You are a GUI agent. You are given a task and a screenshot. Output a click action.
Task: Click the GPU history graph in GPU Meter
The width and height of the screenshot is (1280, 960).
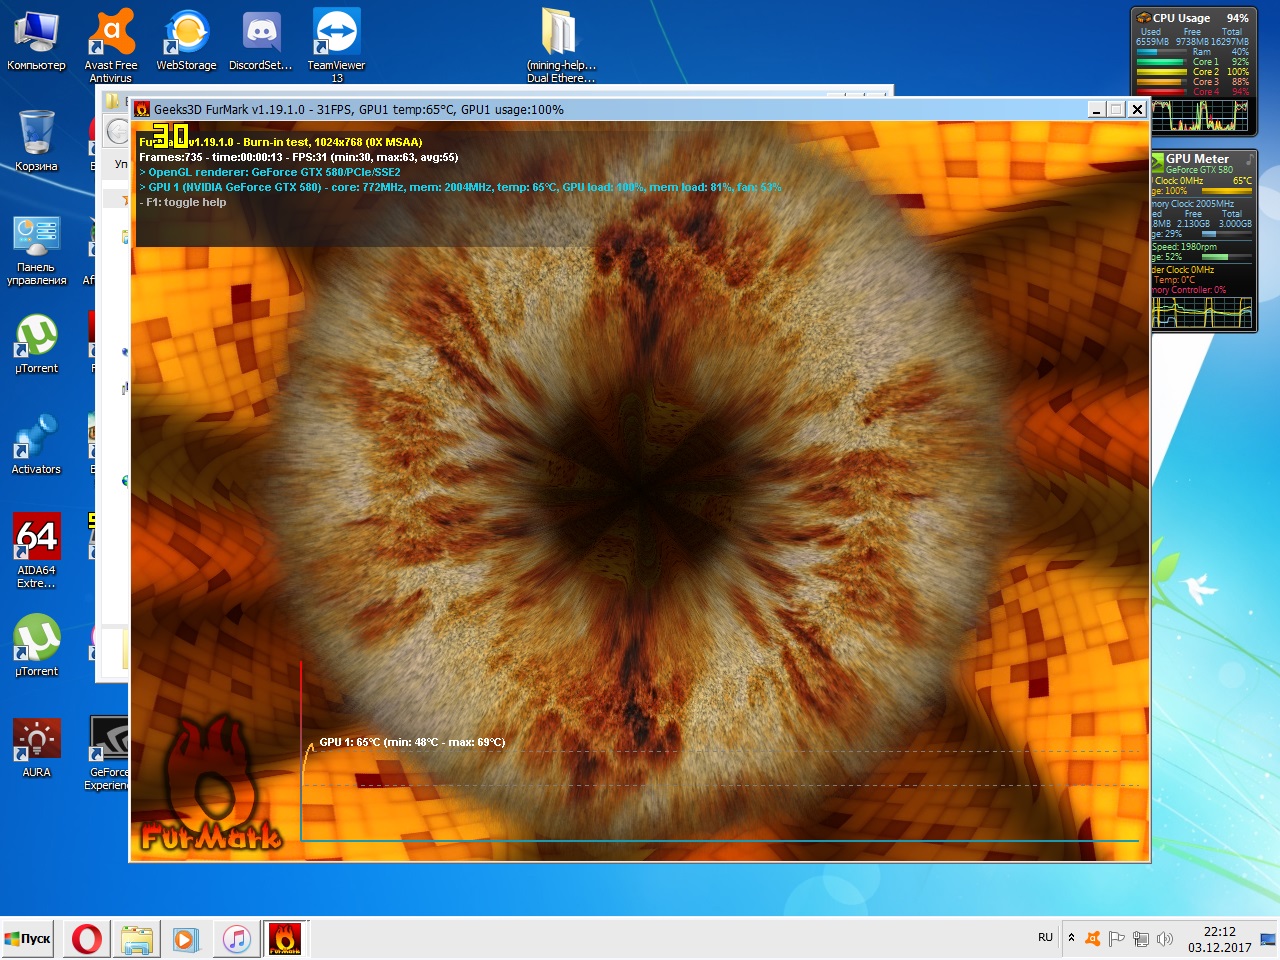[x=1202, y=313]
